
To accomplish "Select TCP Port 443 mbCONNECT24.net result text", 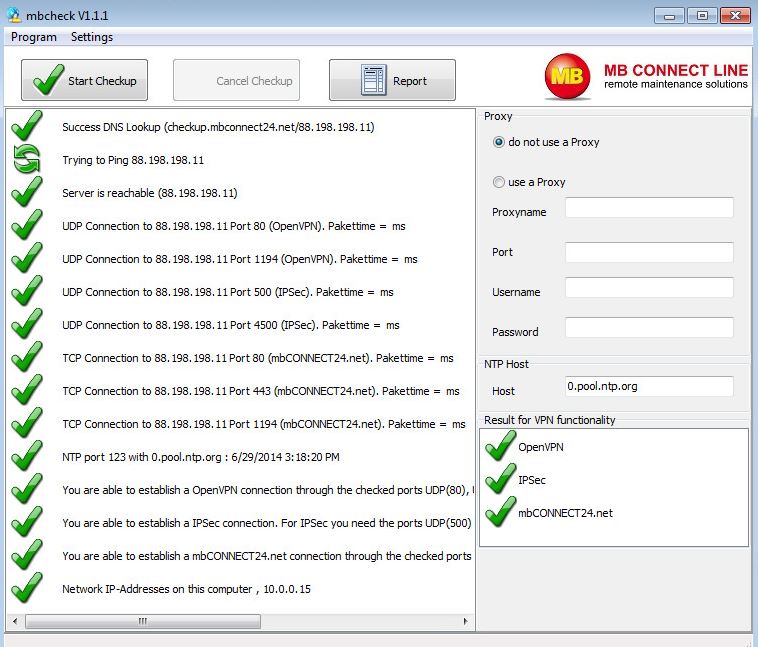I will 261,391.
